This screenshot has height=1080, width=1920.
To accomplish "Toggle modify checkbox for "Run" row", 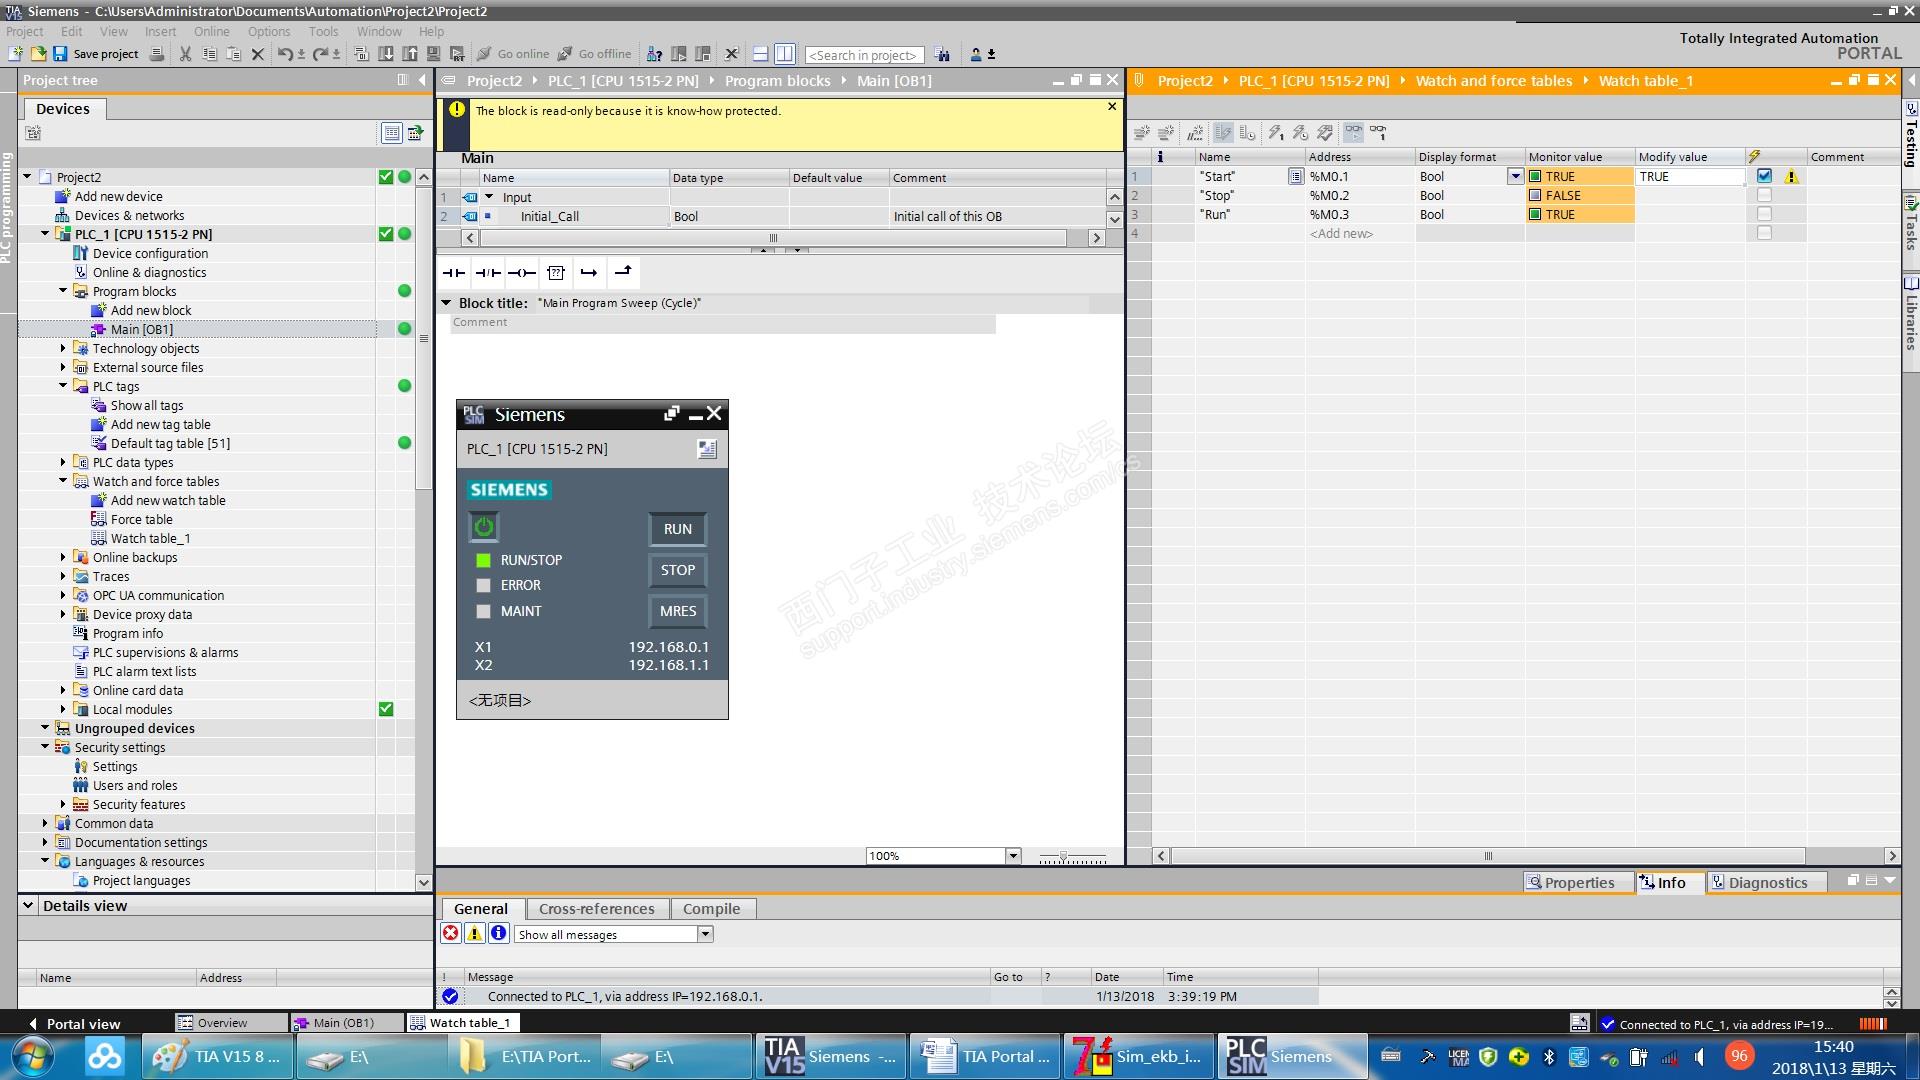I will pos(1764,214).
